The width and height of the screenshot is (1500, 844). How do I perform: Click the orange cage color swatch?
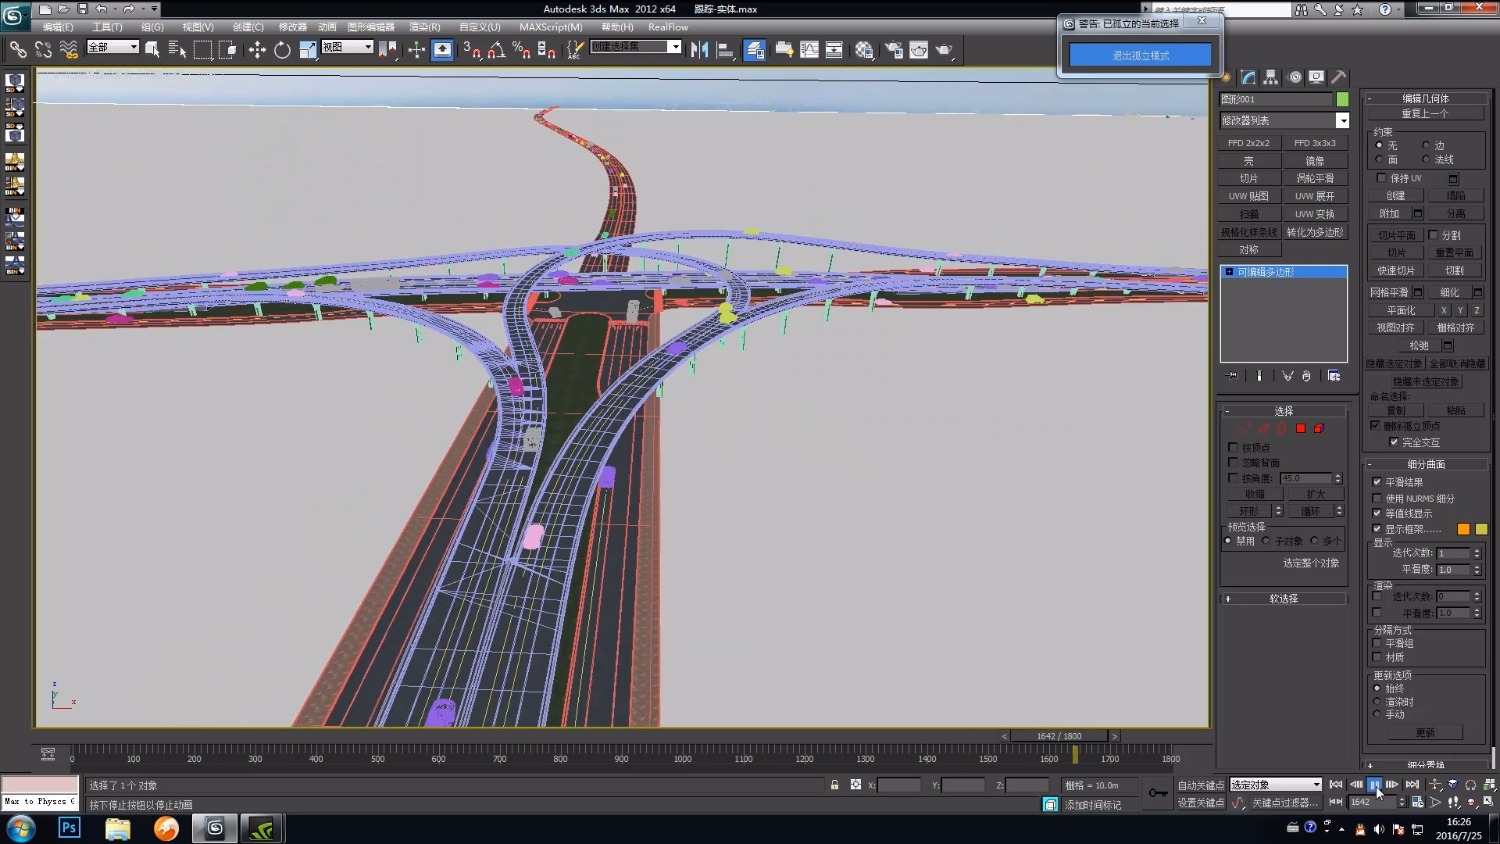point(1463,529)
